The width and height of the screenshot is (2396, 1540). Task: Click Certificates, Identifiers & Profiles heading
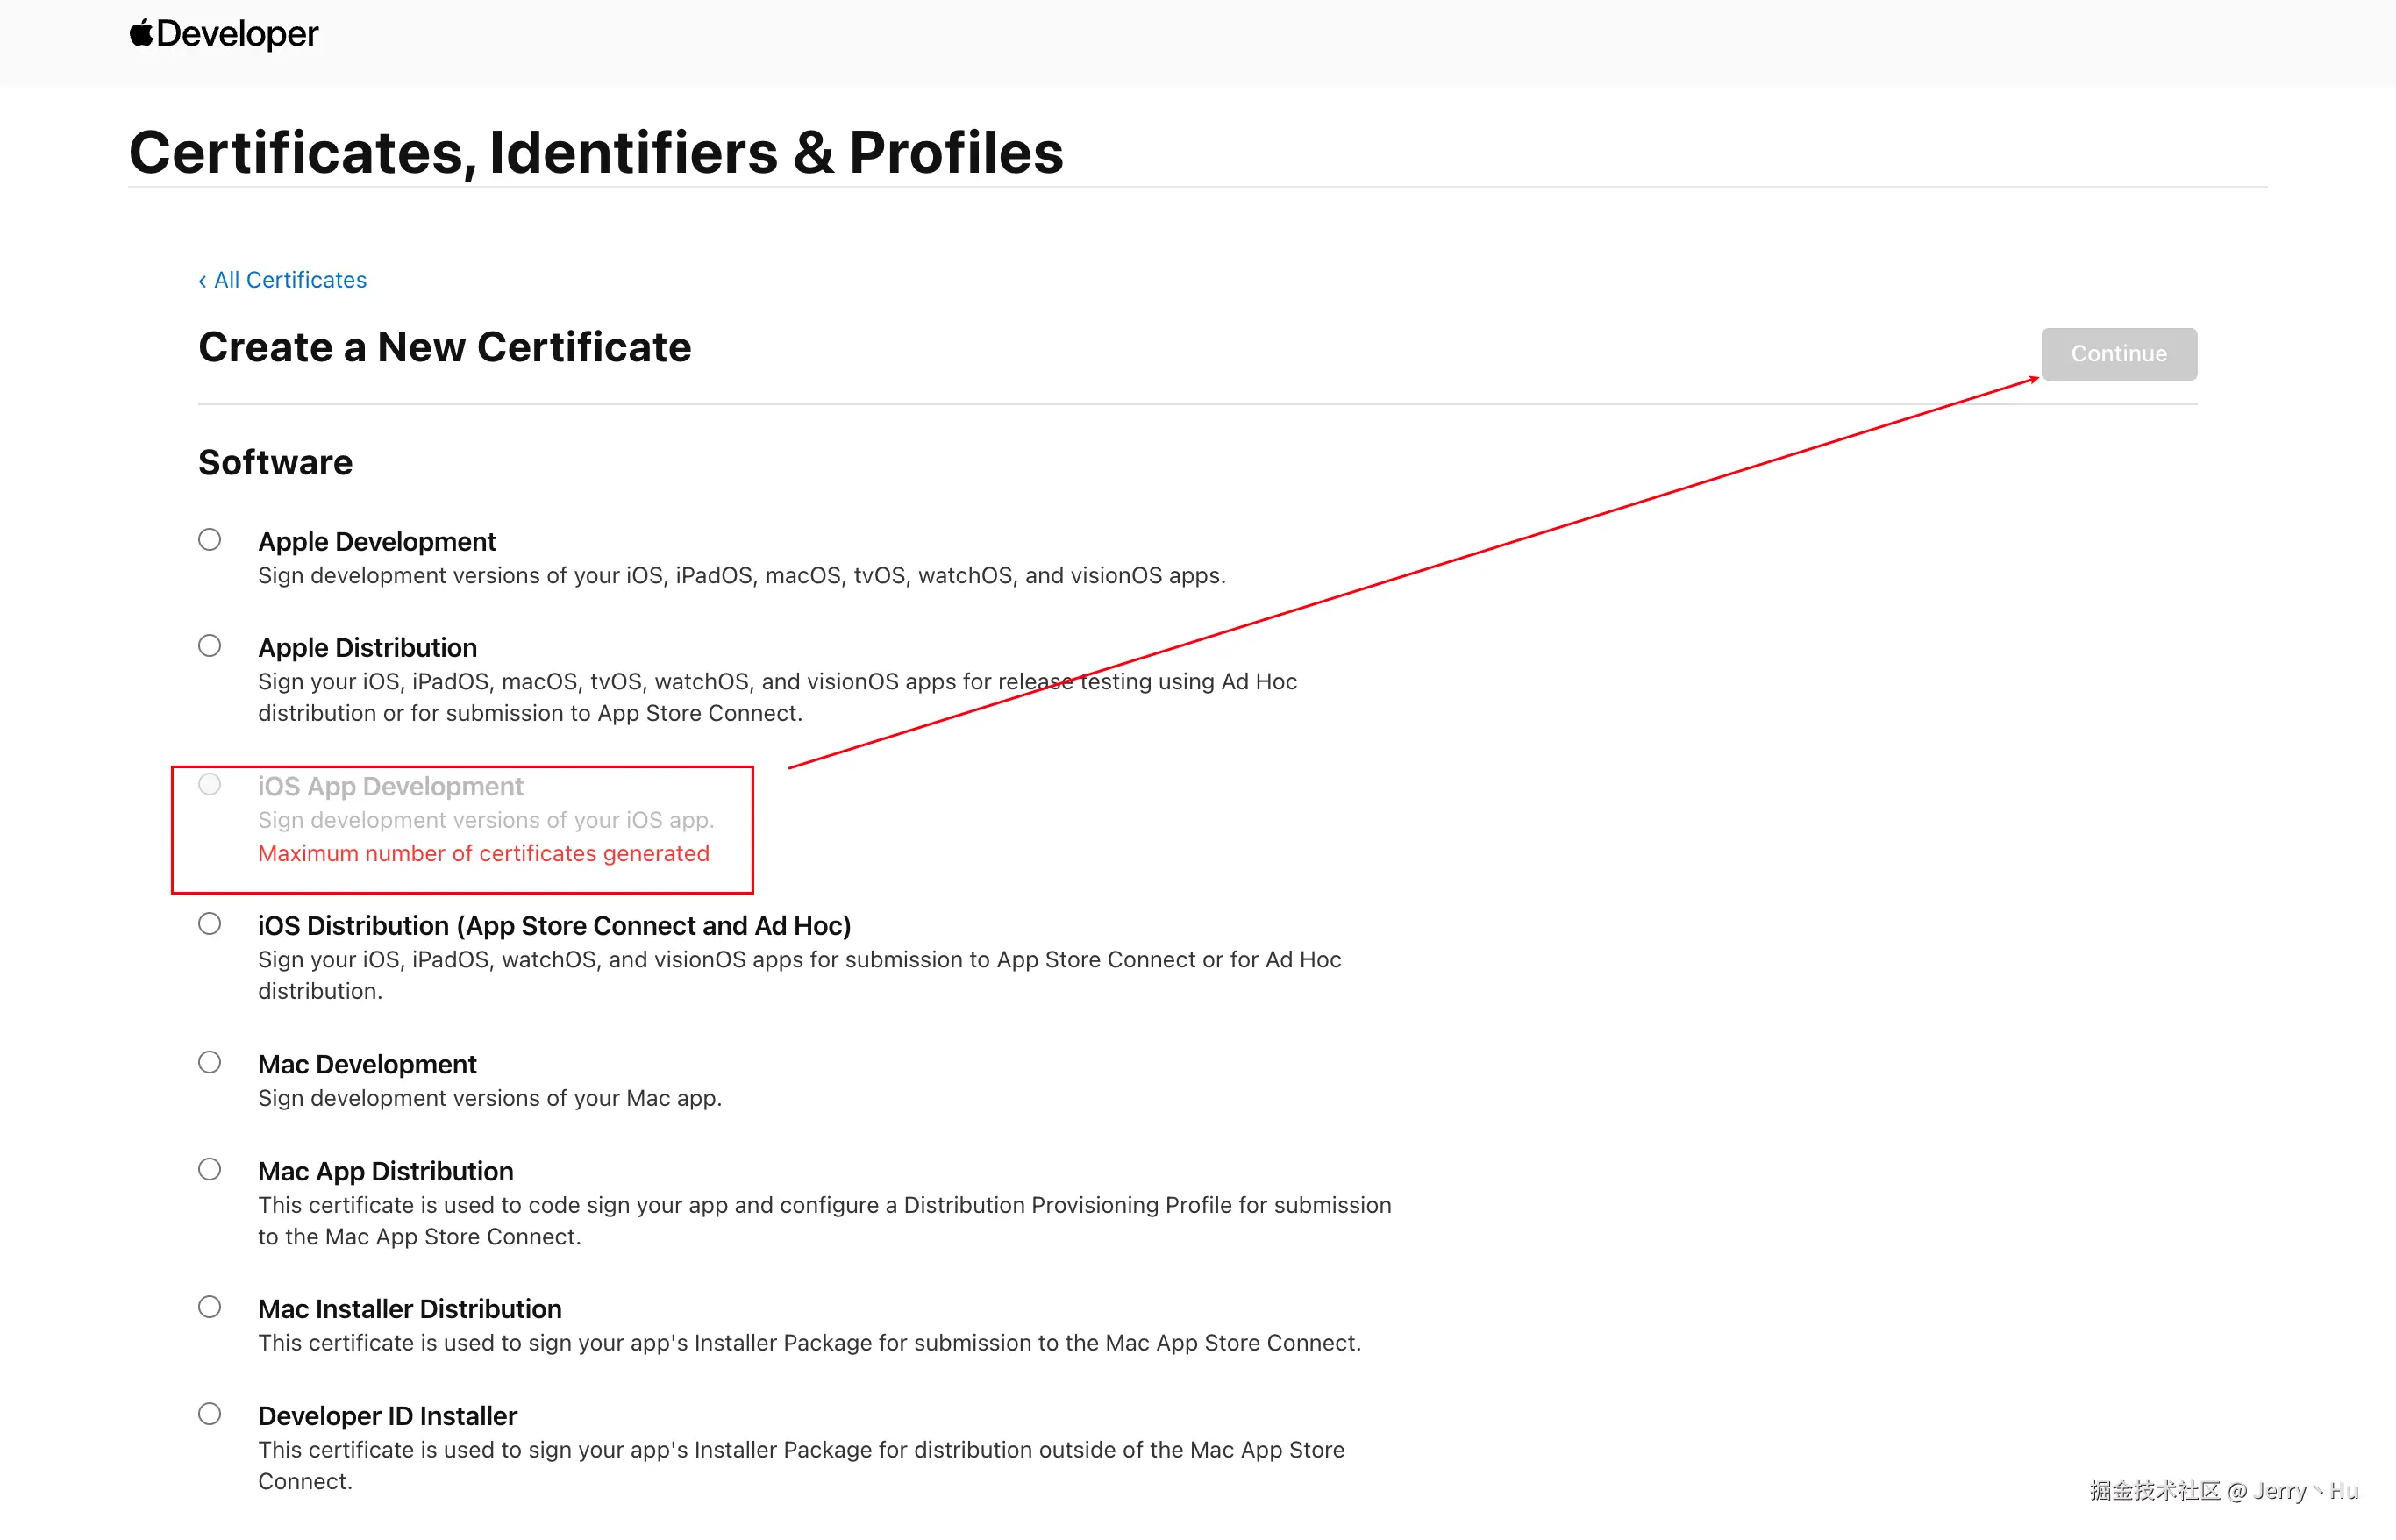[x=596, y=153]
